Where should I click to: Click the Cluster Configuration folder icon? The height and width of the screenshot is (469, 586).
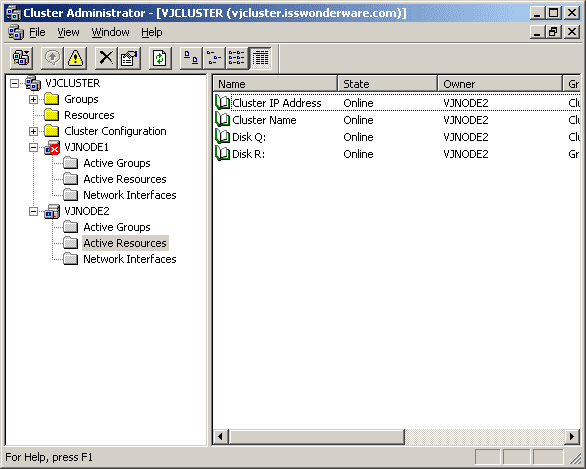[52, 131]
